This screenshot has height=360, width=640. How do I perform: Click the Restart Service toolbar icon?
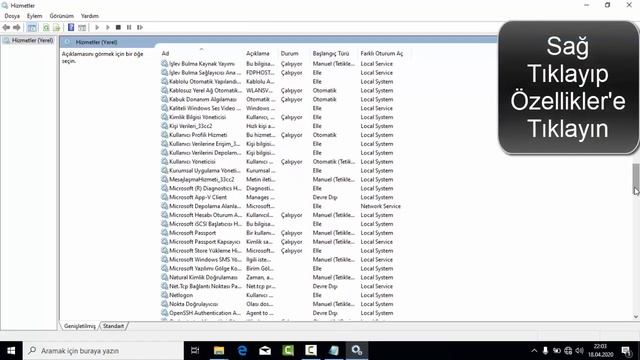tap(140, 27)
